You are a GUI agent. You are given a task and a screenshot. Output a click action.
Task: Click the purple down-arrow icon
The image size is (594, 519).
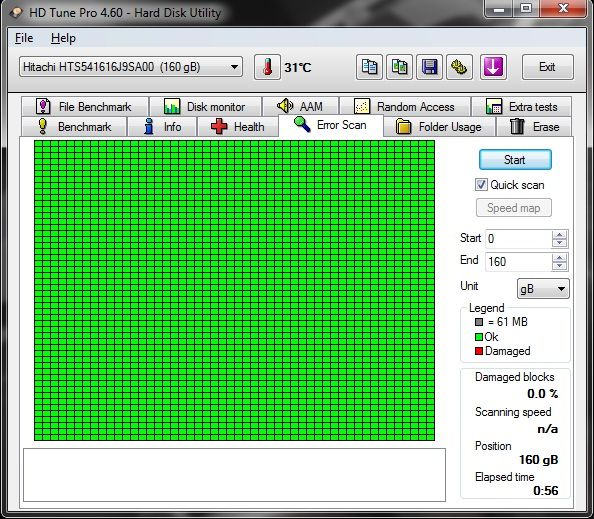coord(493,67)
